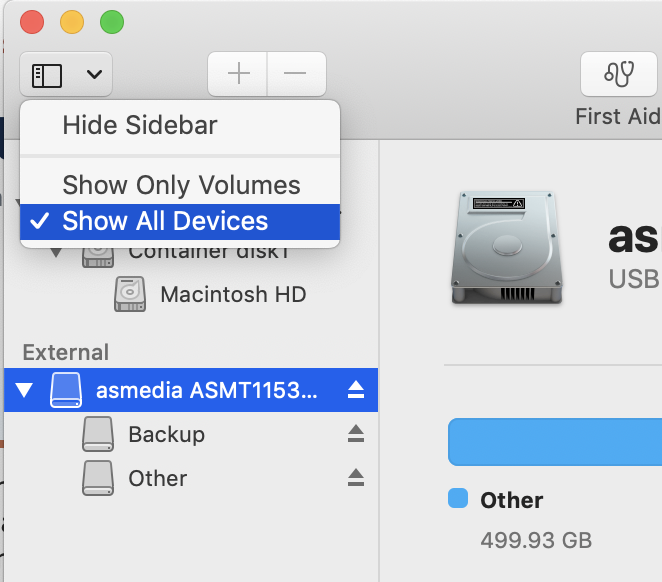
Task: Collapse the Container disk1 disclosure triangle
Action: (x=57, y=252)
